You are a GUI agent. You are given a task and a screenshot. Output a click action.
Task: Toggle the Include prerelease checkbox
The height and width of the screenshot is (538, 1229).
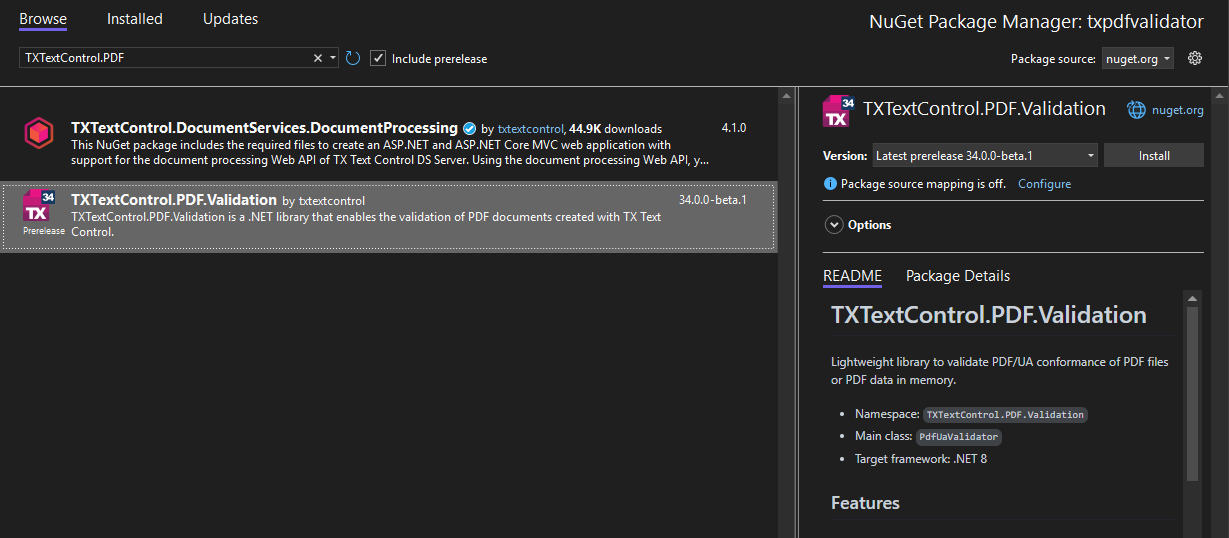tap(378, 58)
